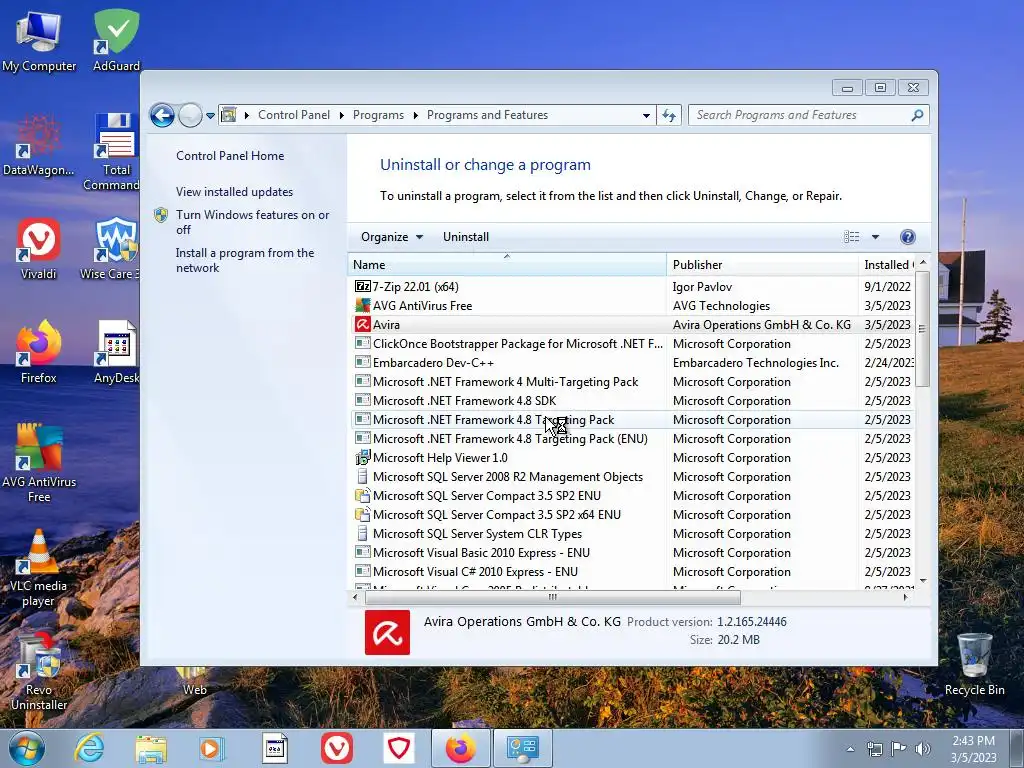This screenshot has width=1024, height=768.
Task: Open Revo Uninstaller desktop shortcut
Action: [x=39, y=671]
